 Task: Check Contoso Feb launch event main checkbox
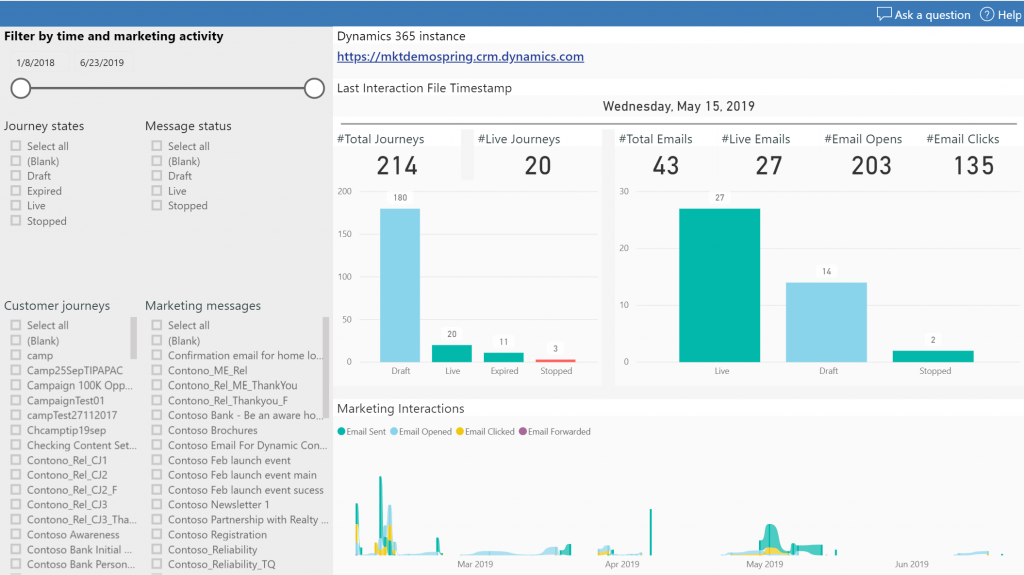coord(157,475)
